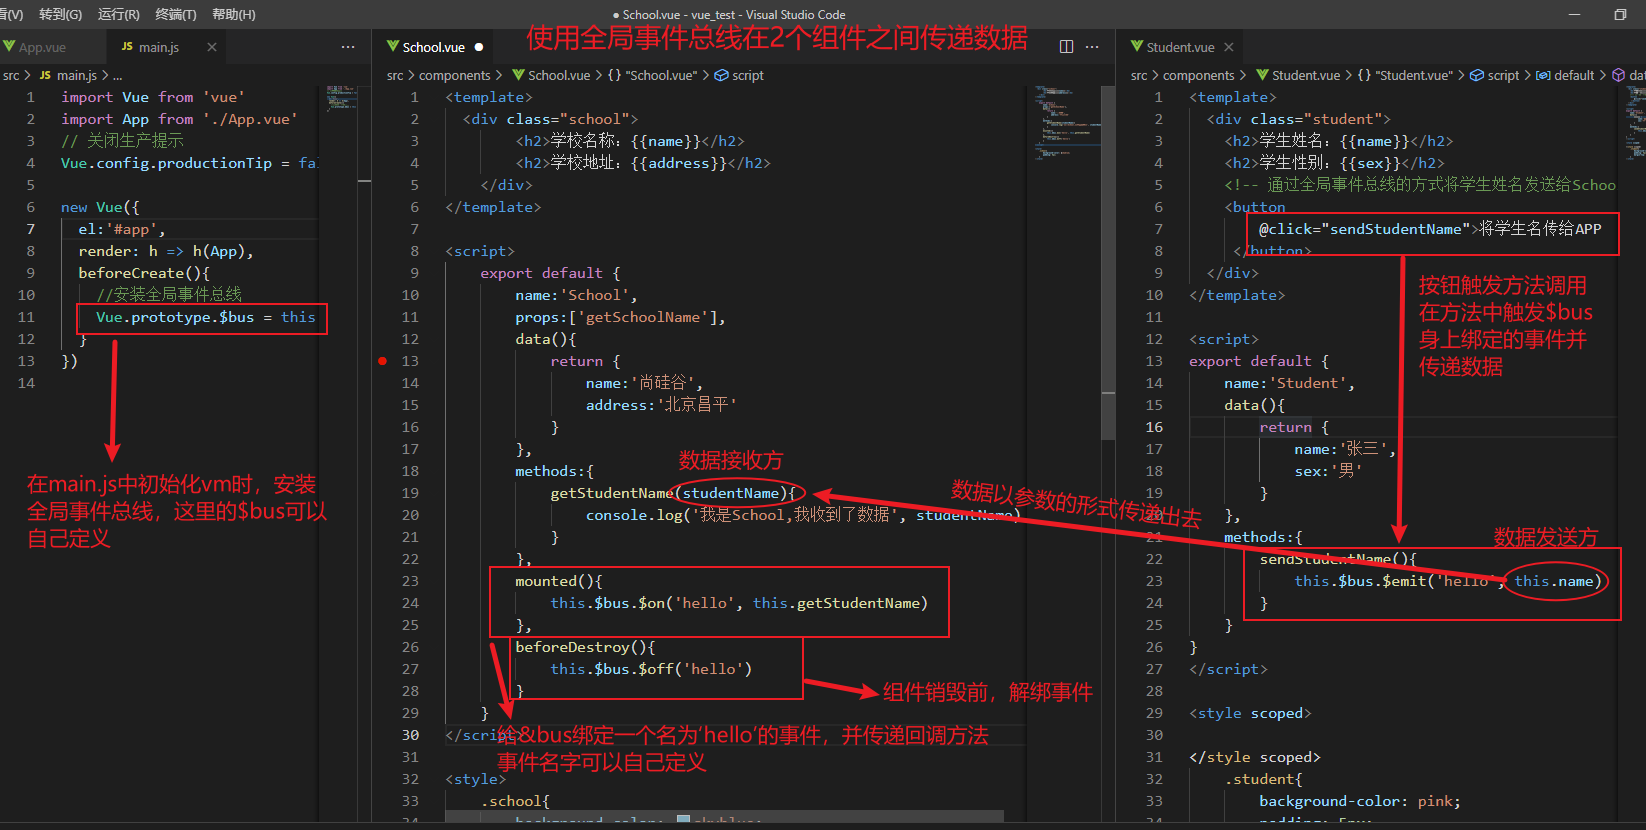1646x830 pixels.
Task: Select the School.vue tab
Action: pyautogui.click(x=434, y=47)
